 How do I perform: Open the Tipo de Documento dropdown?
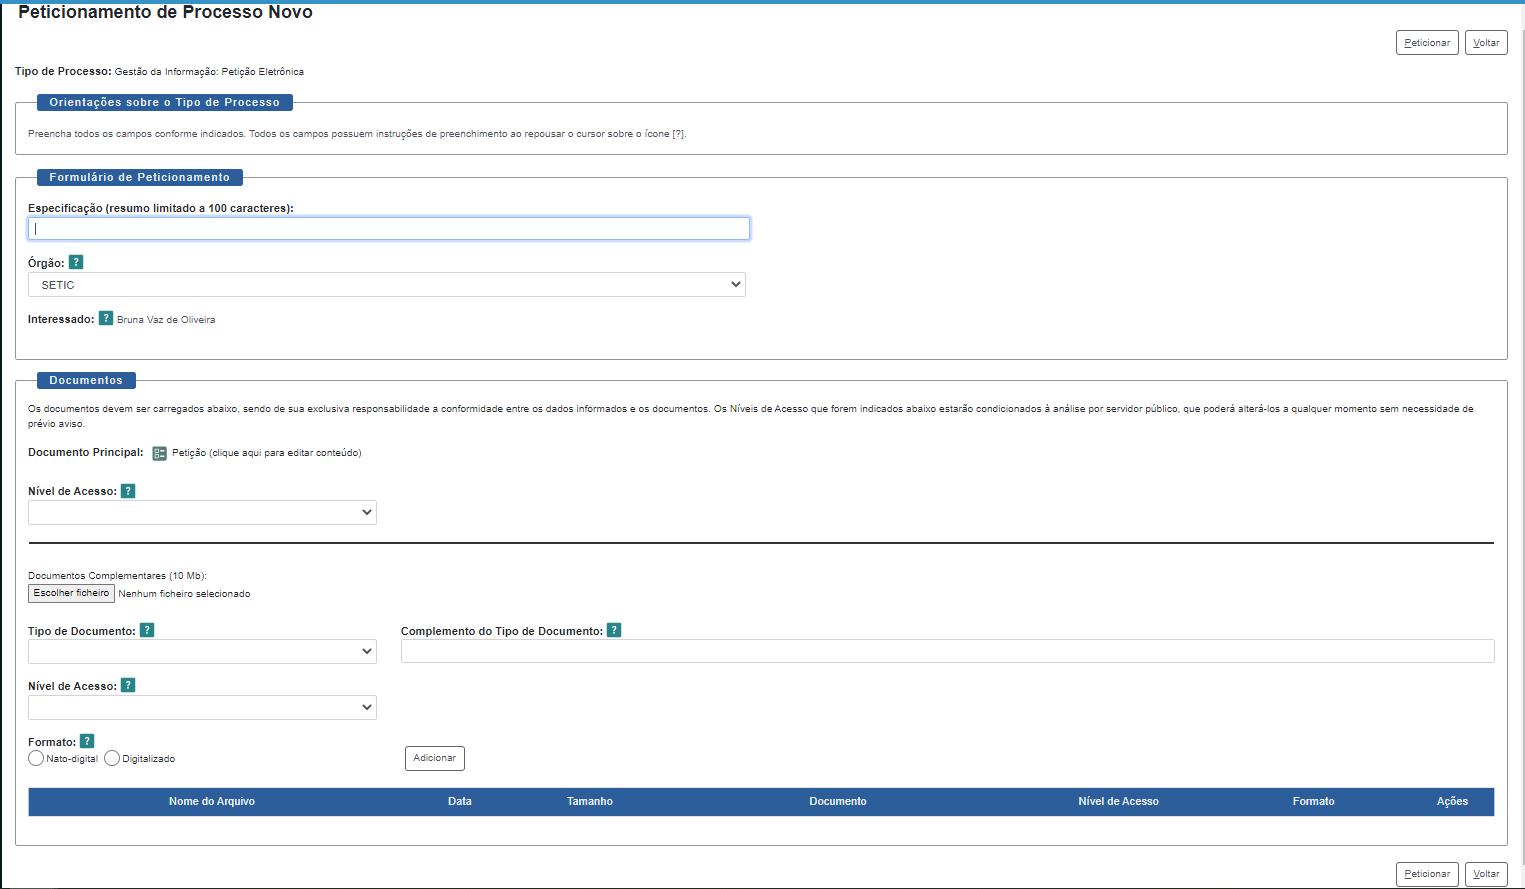click(202, 652)
